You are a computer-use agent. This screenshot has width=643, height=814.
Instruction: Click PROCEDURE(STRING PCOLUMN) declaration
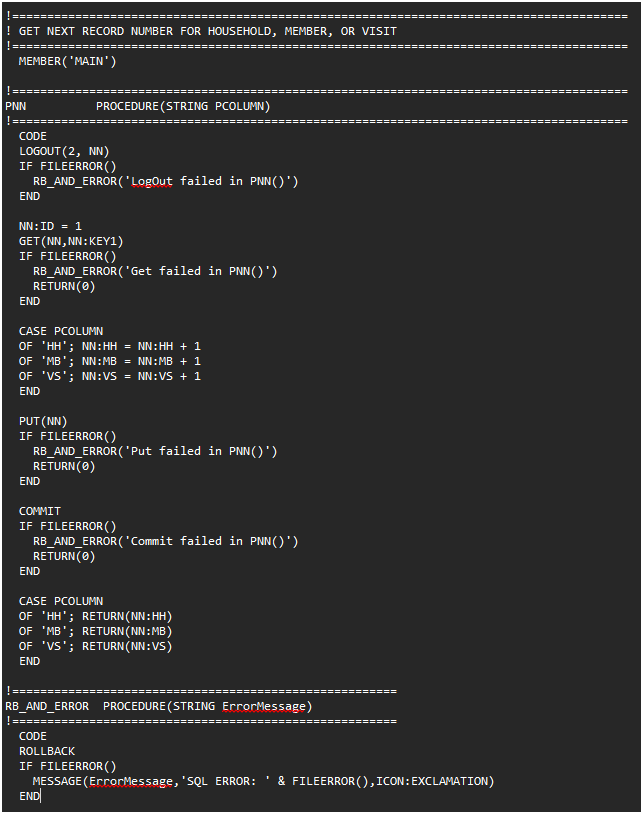pos(183,106)
